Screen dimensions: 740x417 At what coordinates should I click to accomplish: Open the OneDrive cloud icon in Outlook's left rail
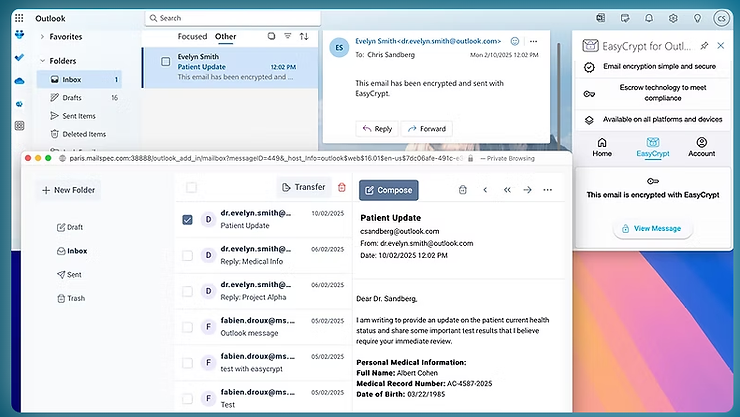(19, 81)
